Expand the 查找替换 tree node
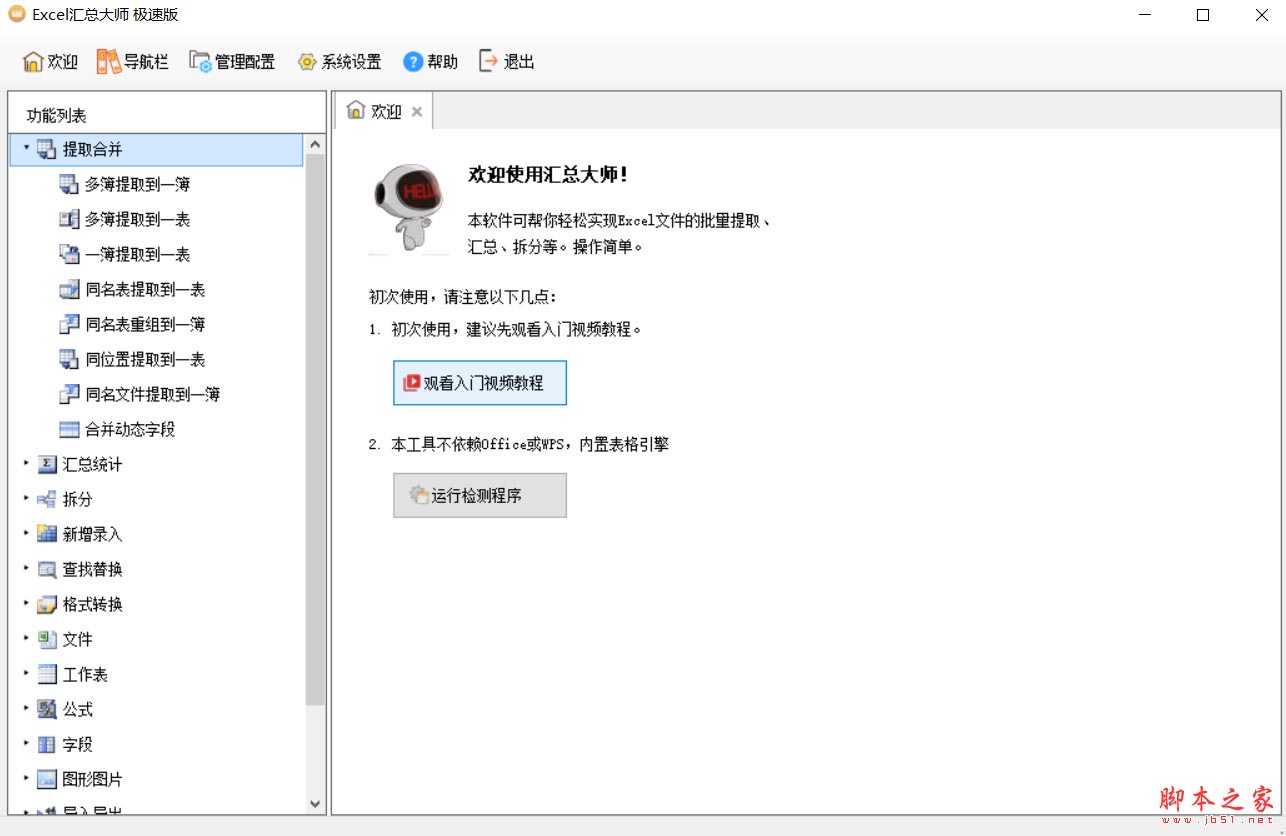Screen dimensions: 1286x836 point(26,568)
